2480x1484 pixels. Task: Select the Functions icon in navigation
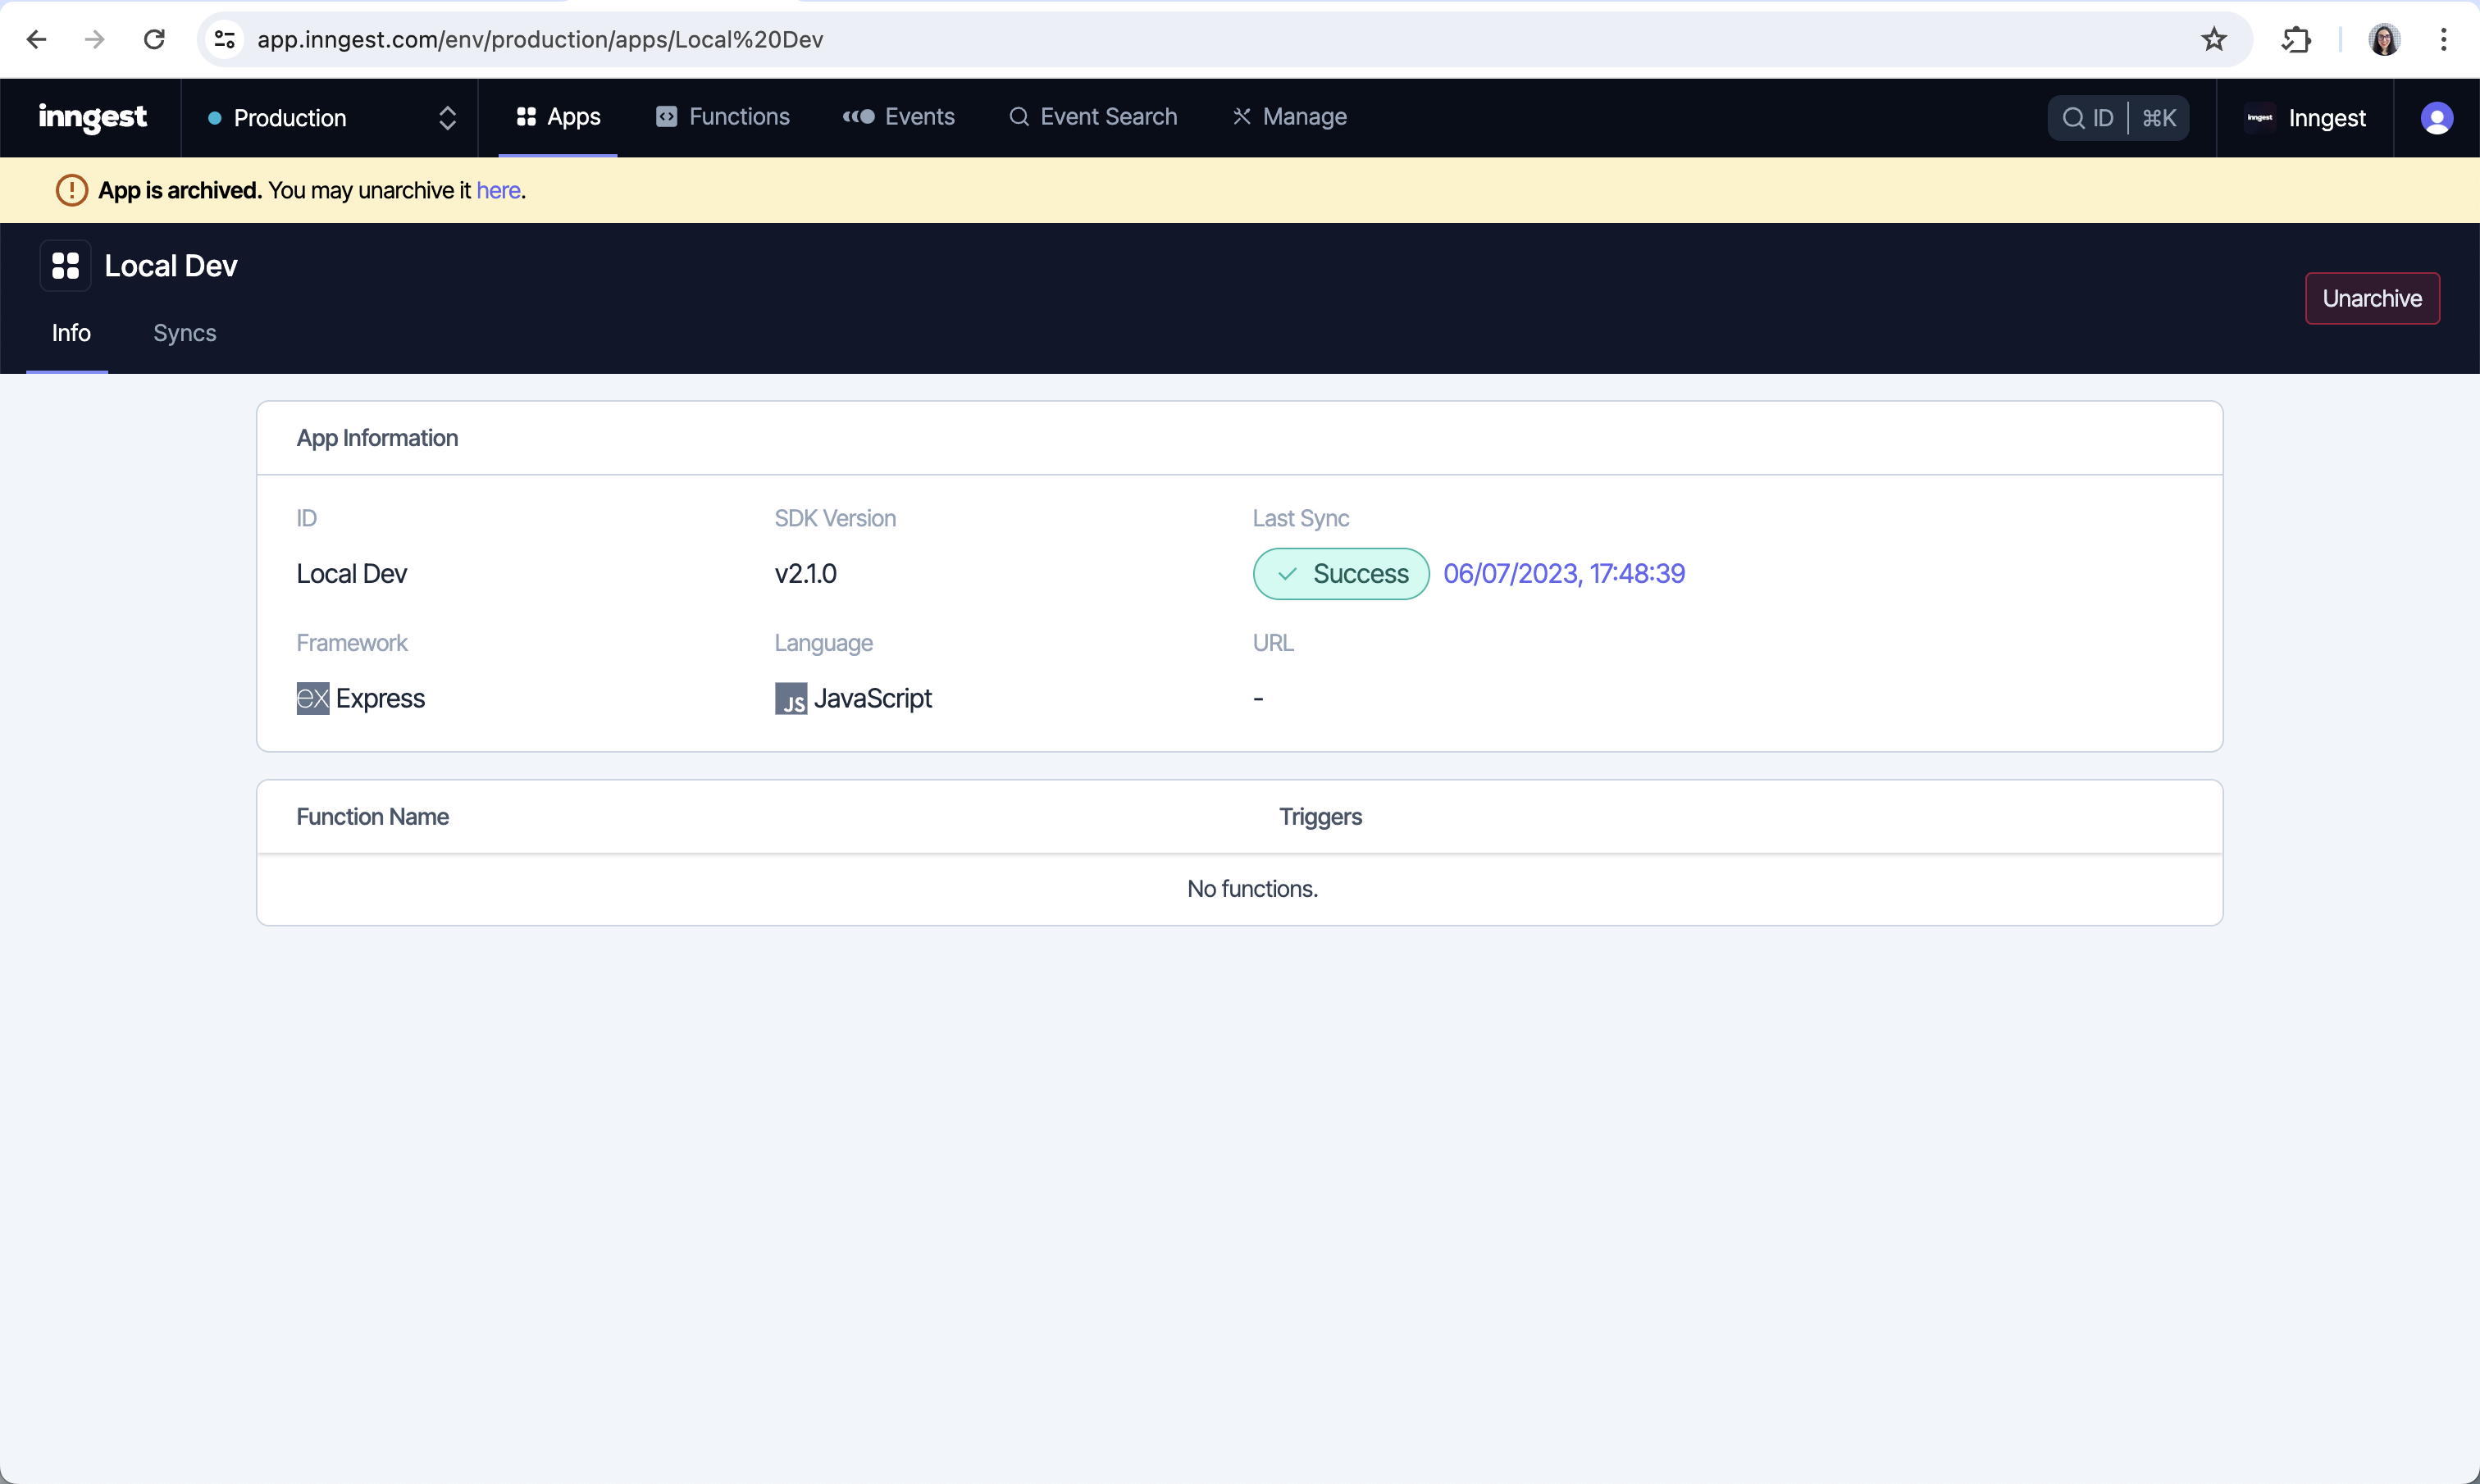(x=666, y=117)
